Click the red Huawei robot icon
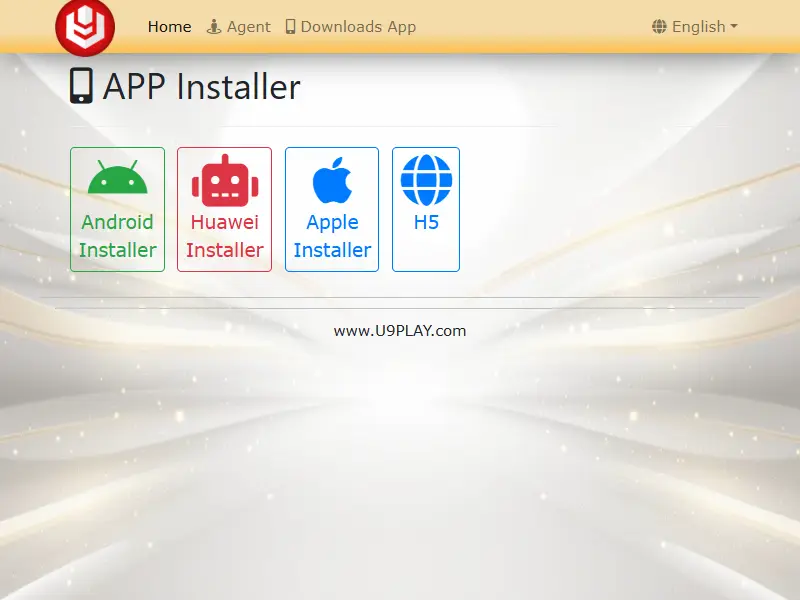The width and height of the screenshot is (800, 600). pos(224,180)
